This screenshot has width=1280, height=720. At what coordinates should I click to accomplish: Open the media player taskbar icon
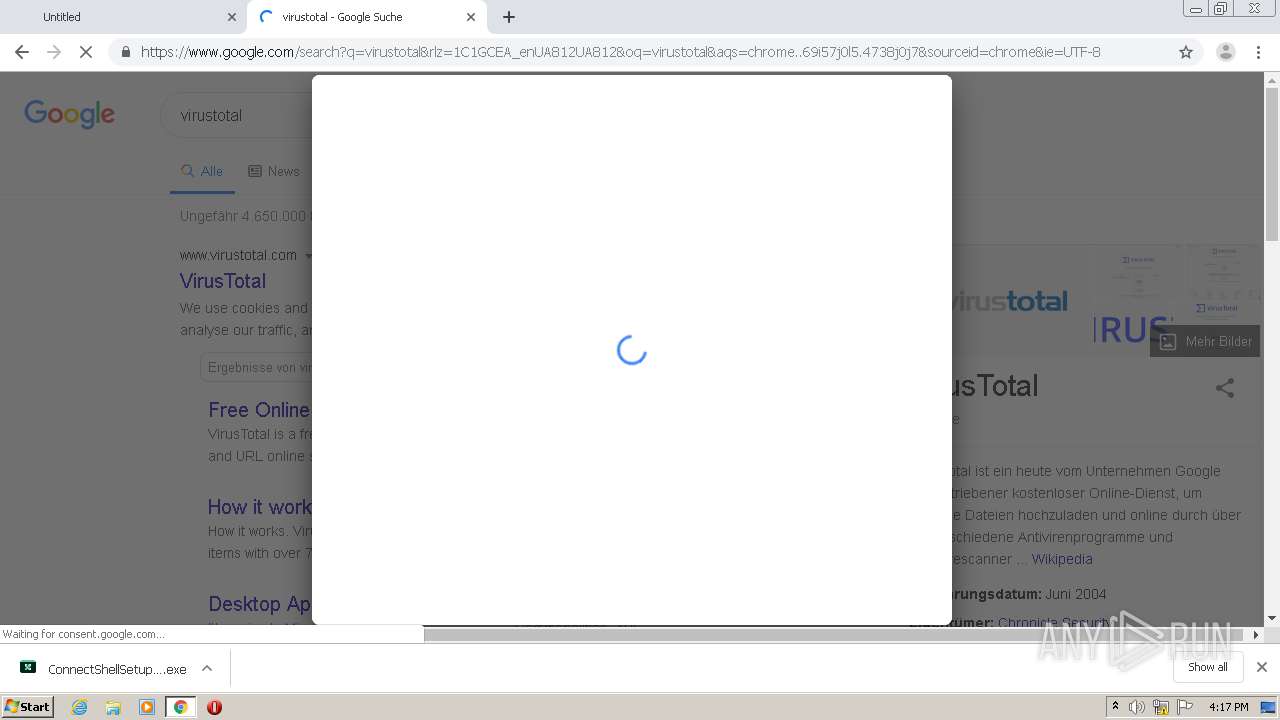[147, 707]
